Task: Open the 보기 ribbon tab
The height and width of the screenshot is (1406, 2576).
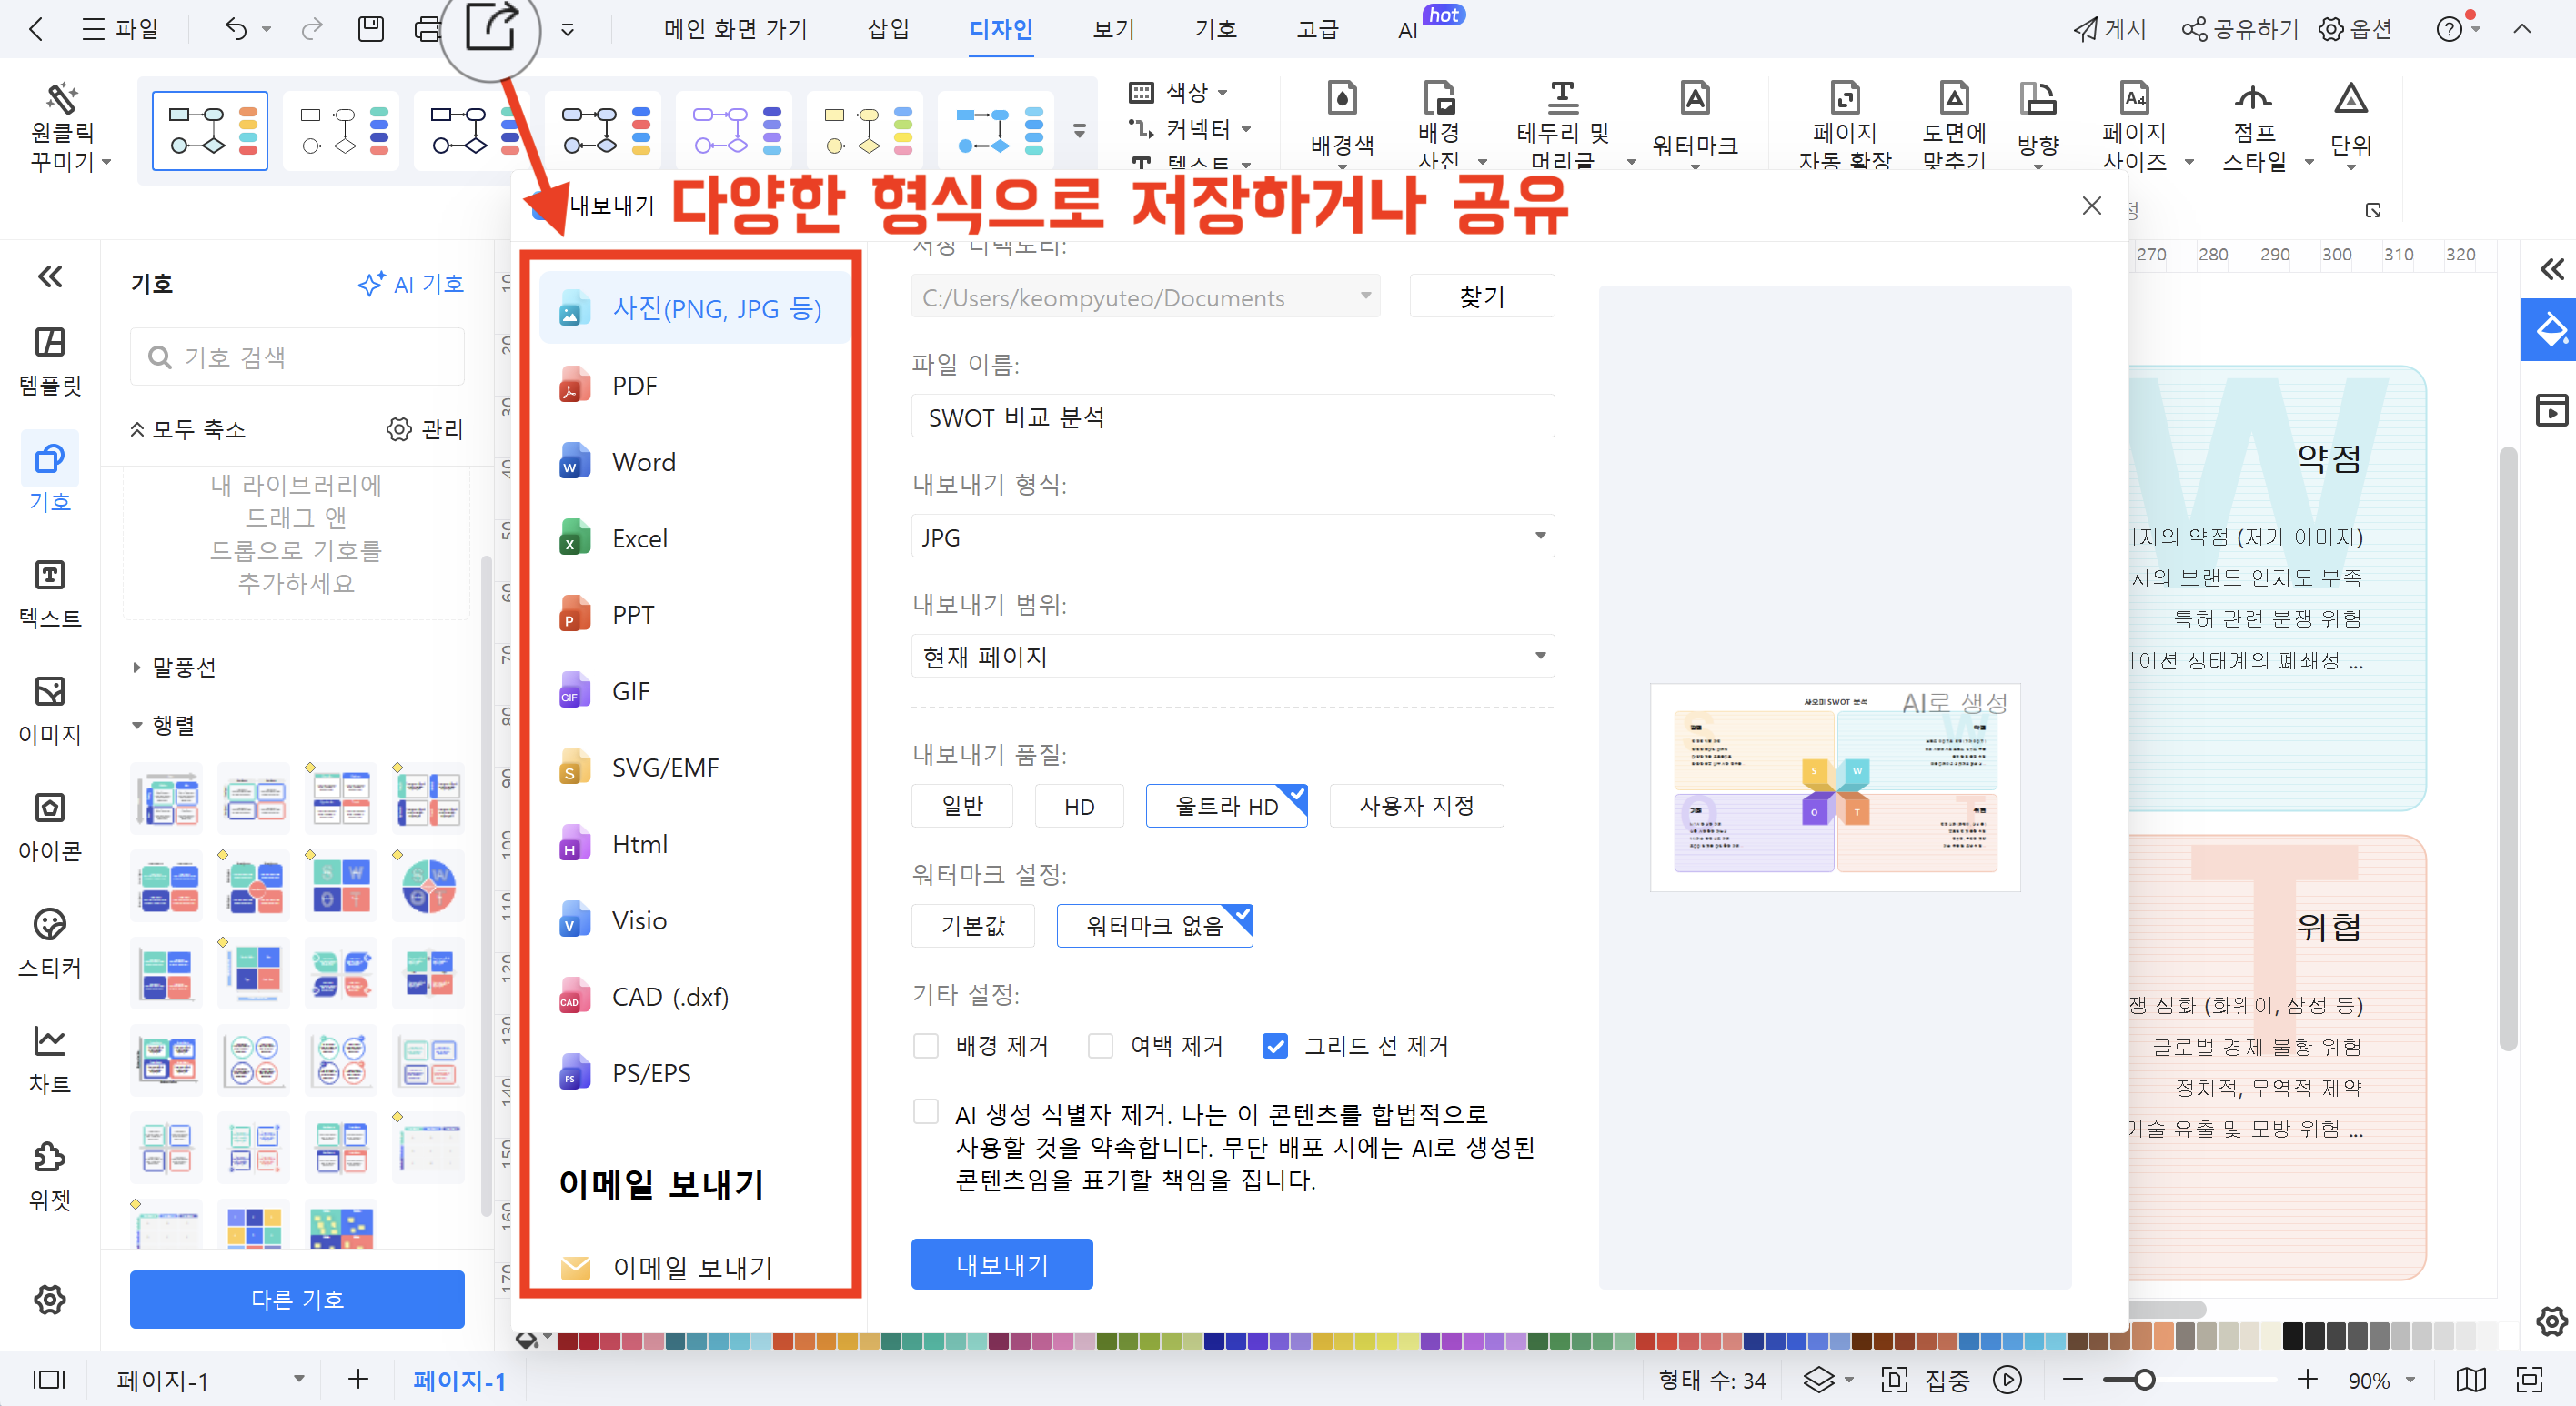Action: (x=1113, y=29)
